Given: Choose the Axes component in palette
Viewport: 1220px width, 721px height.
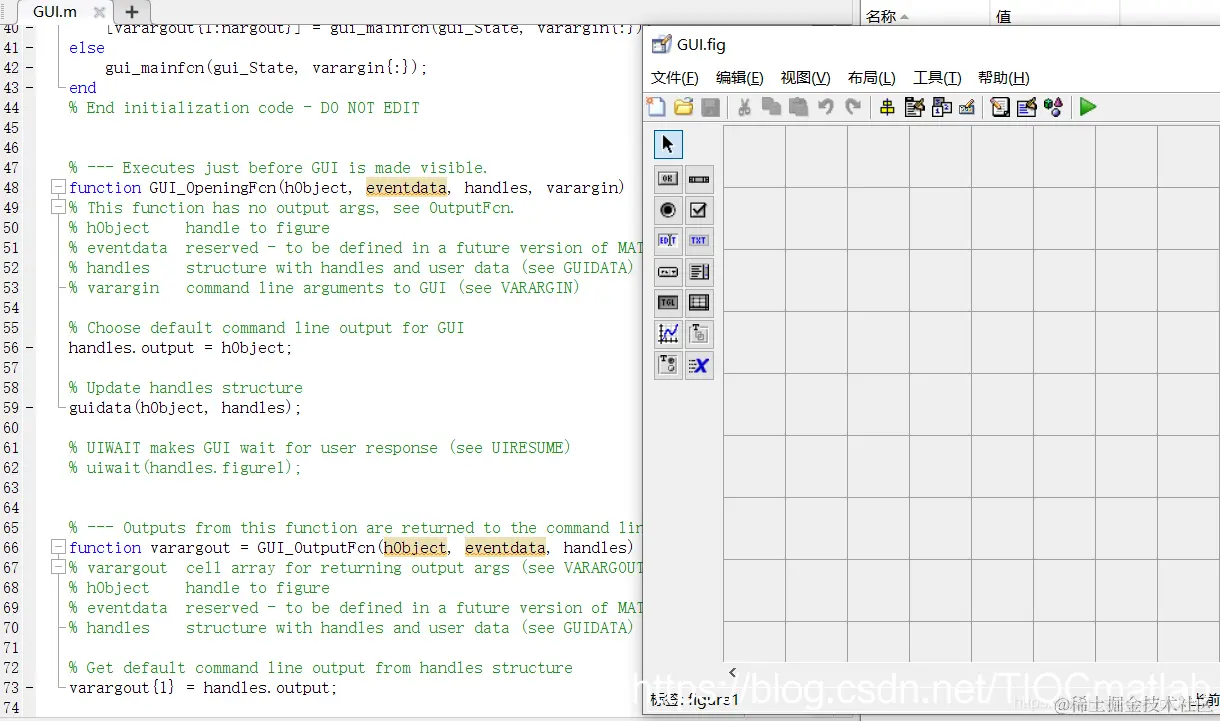Looking at the screenshot, I should pos(668,334).
